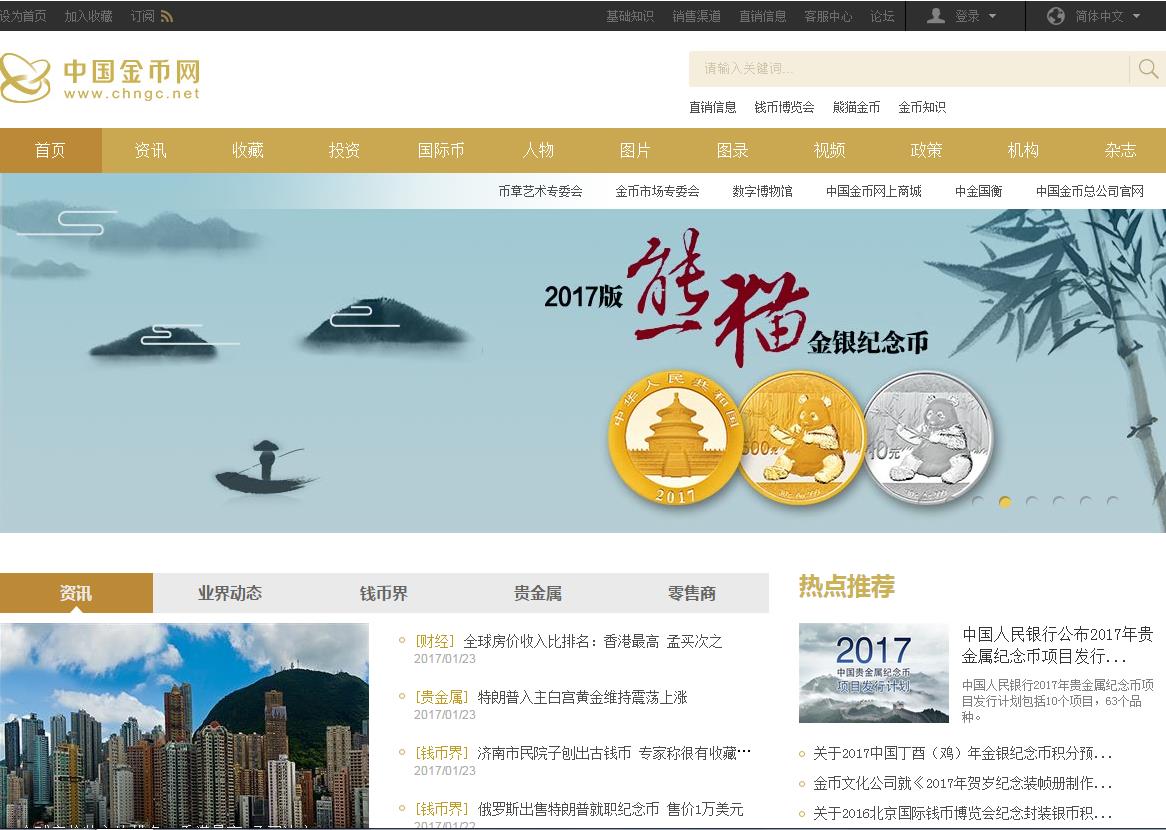
Task: Open the 资讯 navigation menu item
Action: [x=150, y=150]
